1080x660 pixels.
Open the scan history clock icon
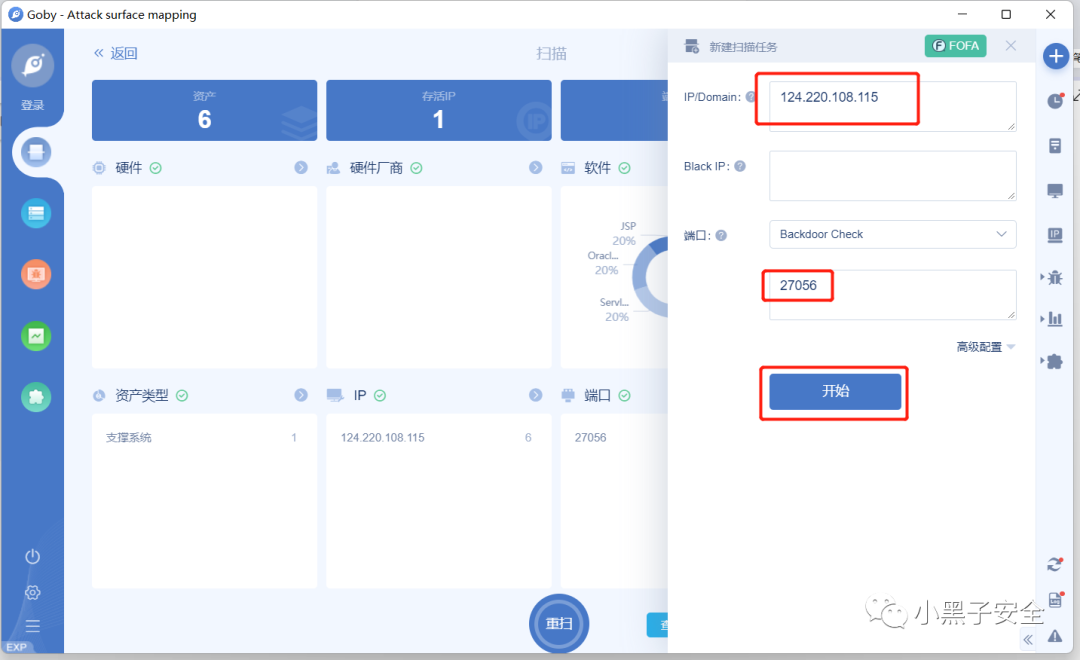tap(1055, 101)
